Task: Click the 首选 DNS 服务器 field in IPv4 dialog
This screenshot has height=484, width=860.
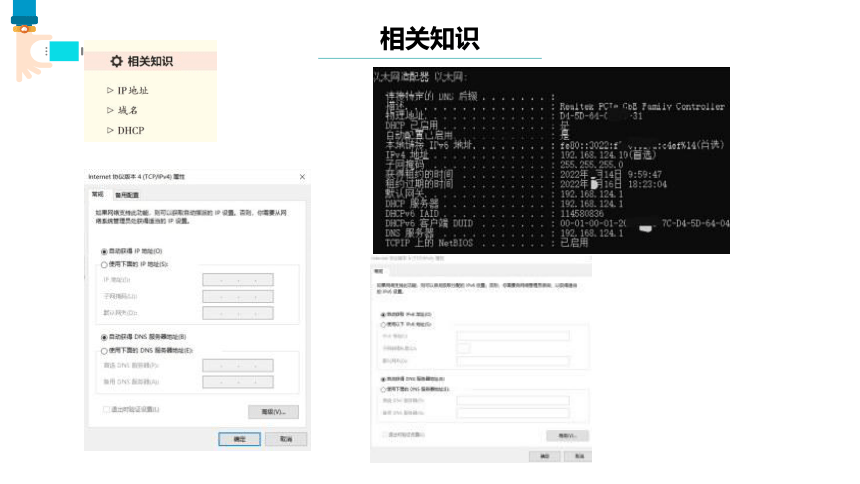Action: click(x=238, y=365)
